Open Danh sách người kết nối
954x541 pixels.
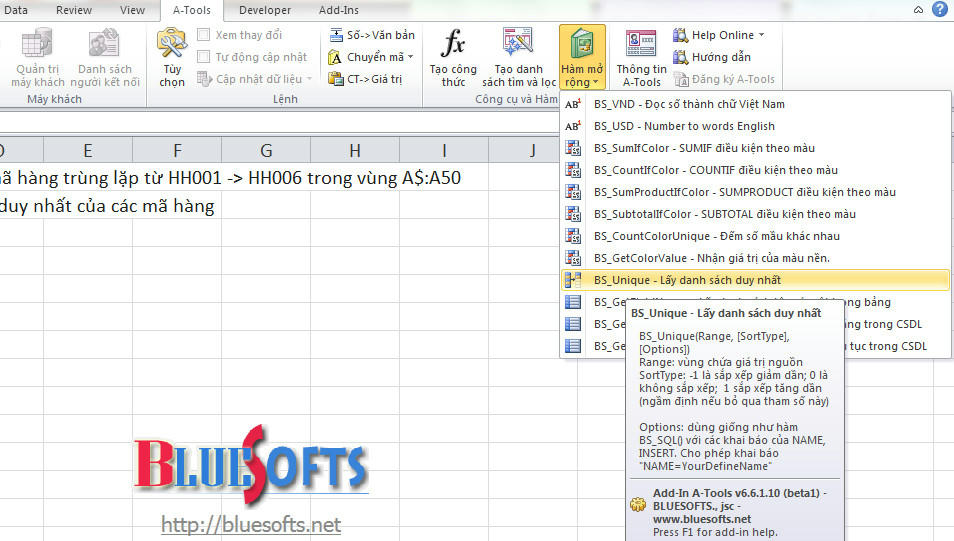point(104,45)
